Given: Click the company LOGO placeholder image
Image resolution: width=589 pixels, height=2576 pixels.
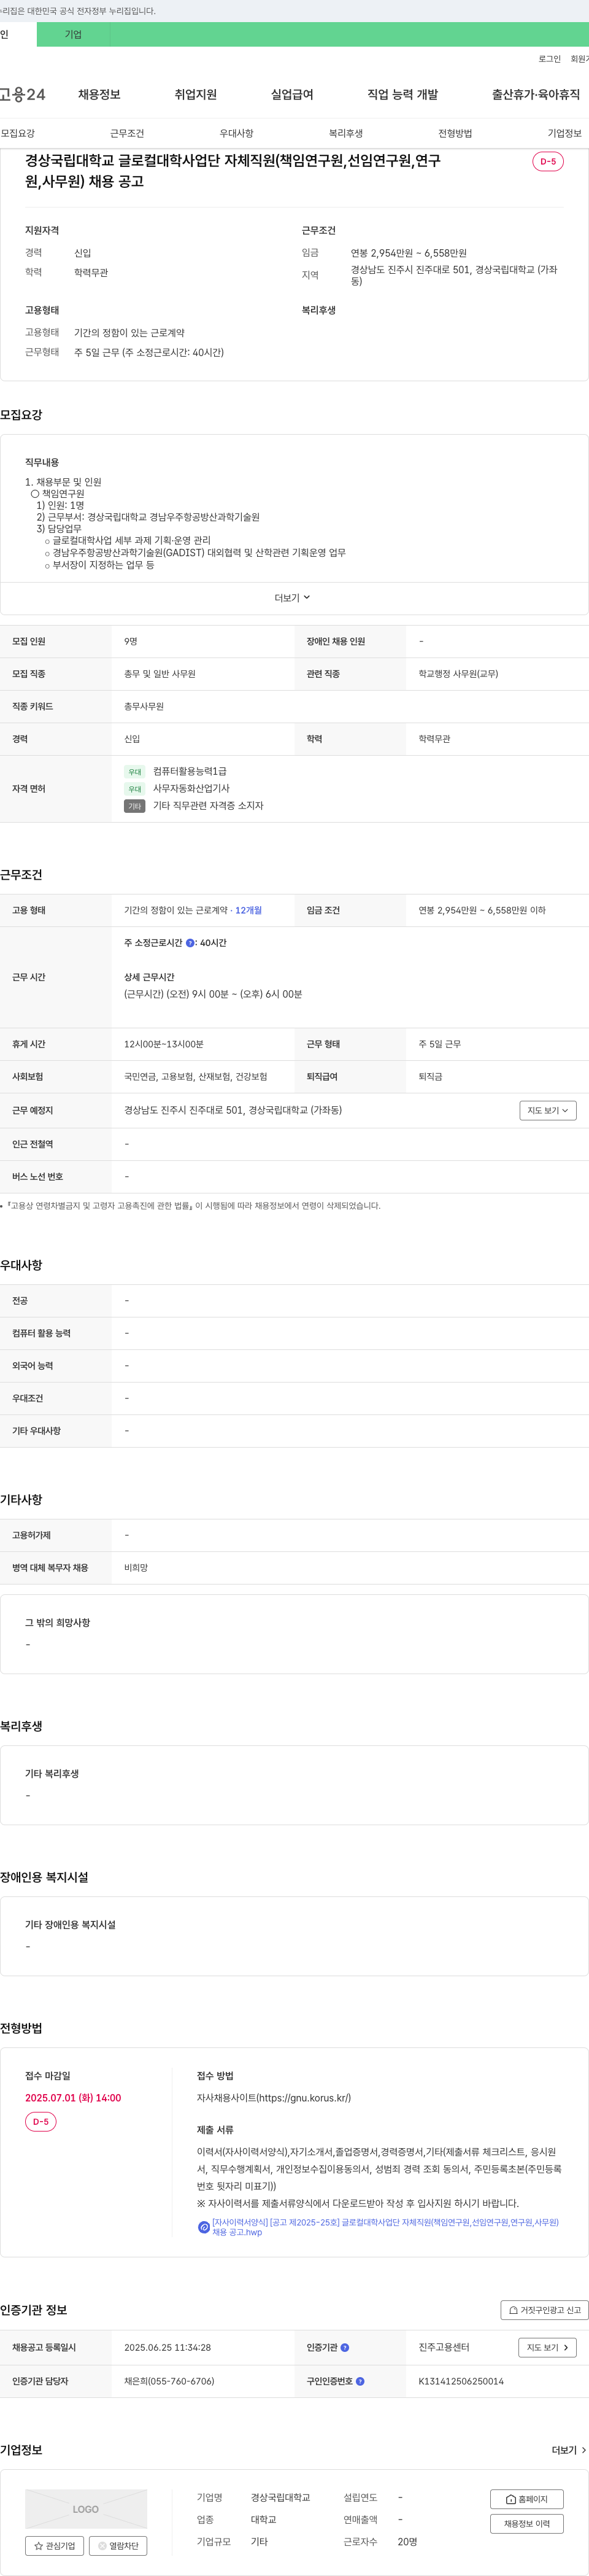Looking at the screenshot, I should point(86,2509).
